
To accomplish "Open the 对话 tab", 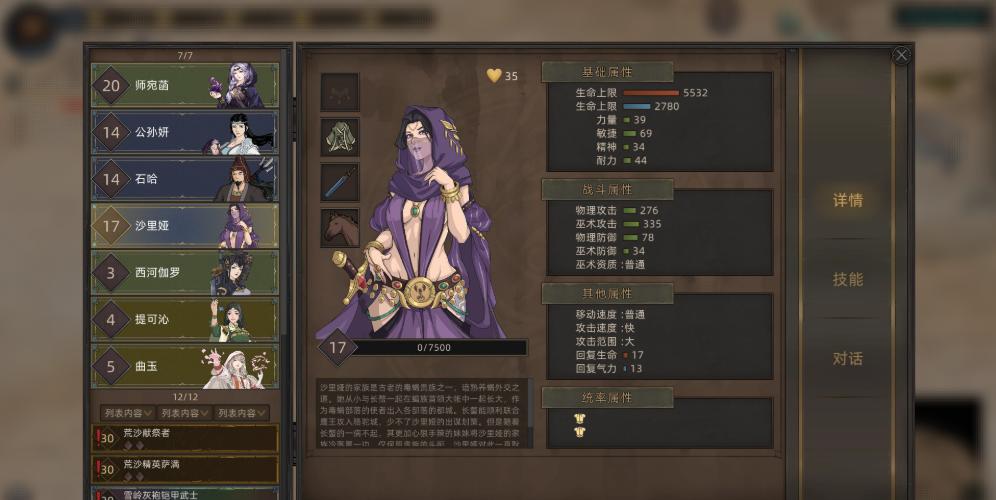I will [x=847, y=358].
